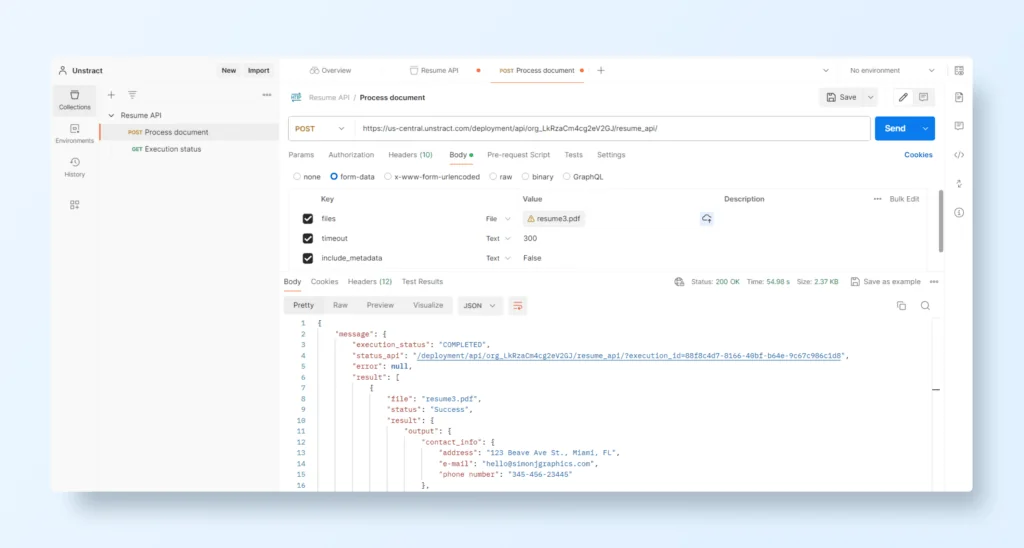Image resolution: width=1024 pixels, height=548 pixels.
Task: Switch to the Pre-request Script tab
Action: [x=519, y=155]
